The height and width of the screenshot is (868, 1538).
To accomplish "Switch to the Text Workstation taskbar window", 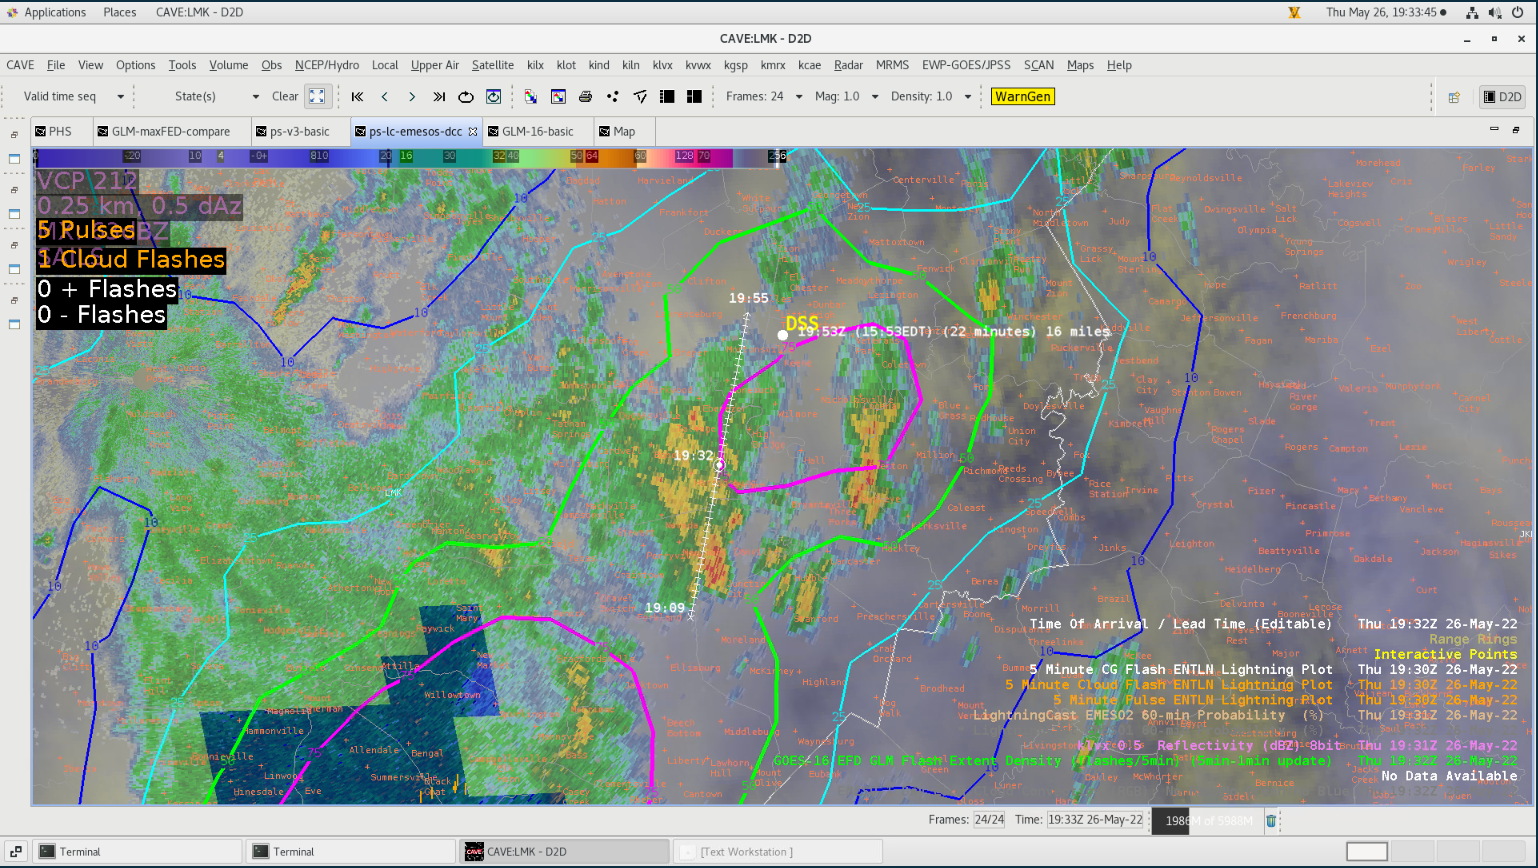I will pyautogui.click(x=778, y=852).
